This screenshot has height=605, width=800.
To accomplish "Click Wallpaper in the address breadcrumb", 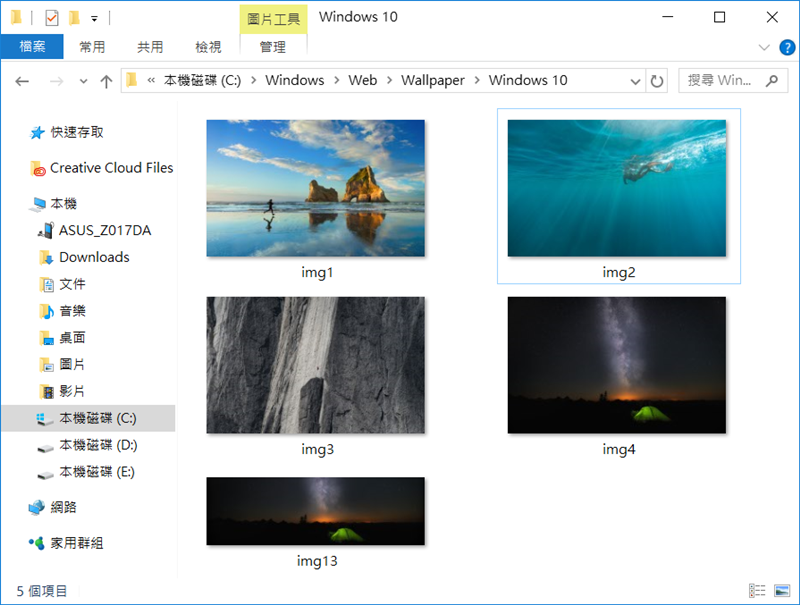I will [432, 81].
